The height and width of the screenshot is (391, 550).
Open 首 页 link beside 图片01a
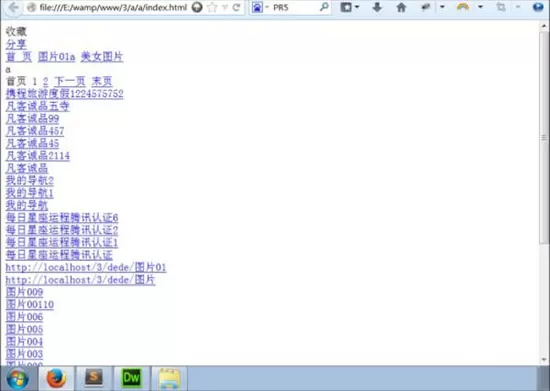(x=19, y=56)
